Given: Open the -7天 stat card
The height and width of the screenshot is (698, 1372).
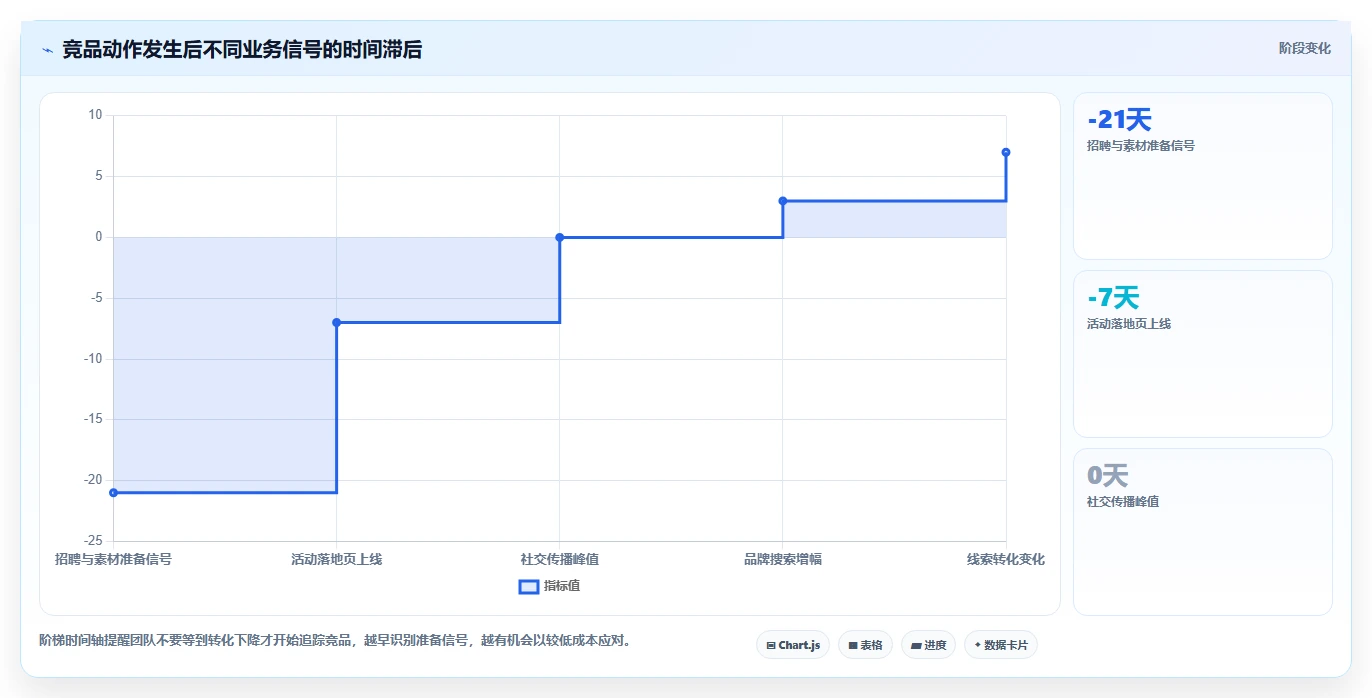Looking at the screenshot, I should (1203, 354).
